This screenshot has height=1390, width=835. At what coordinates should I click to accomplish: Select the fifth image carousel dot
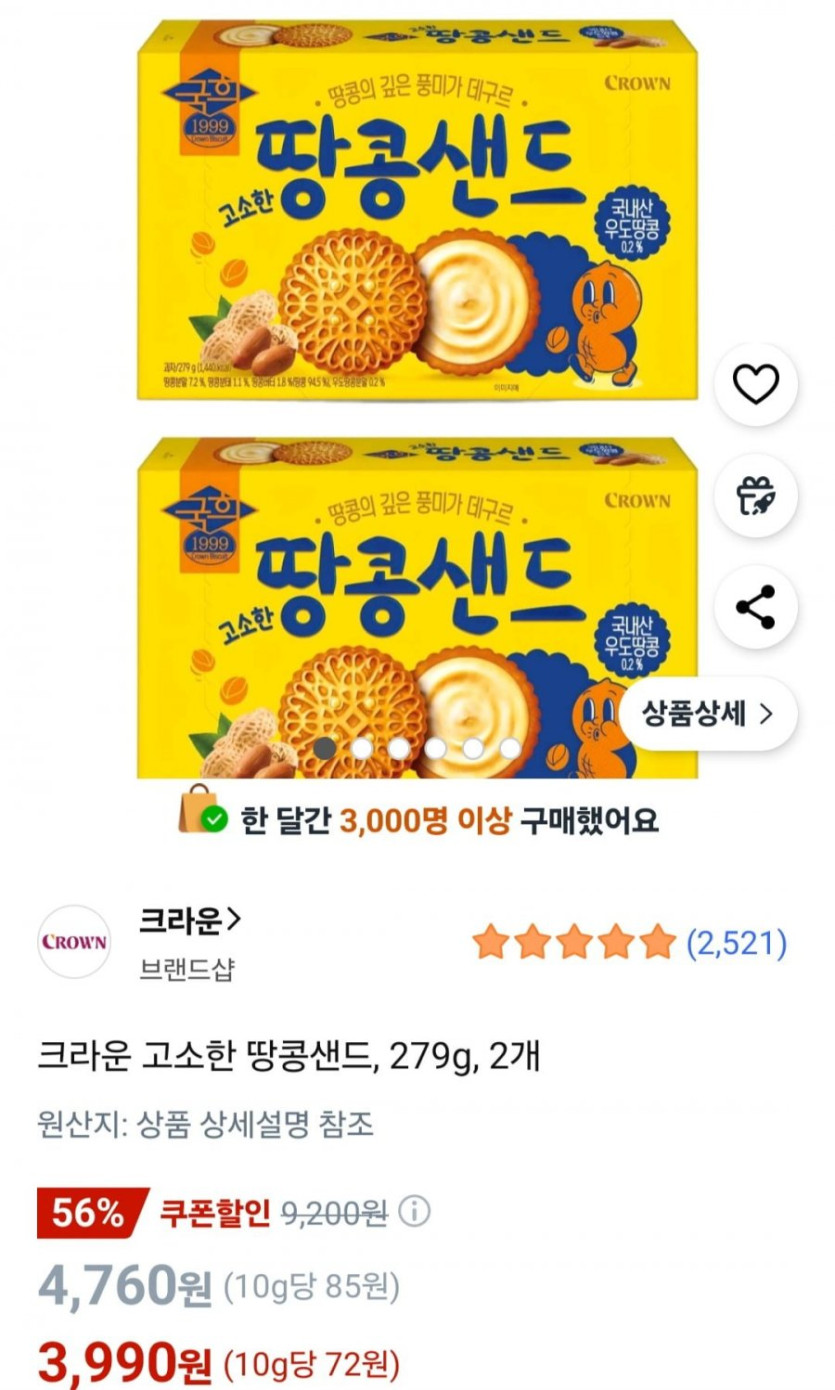[x=473, y=748]
